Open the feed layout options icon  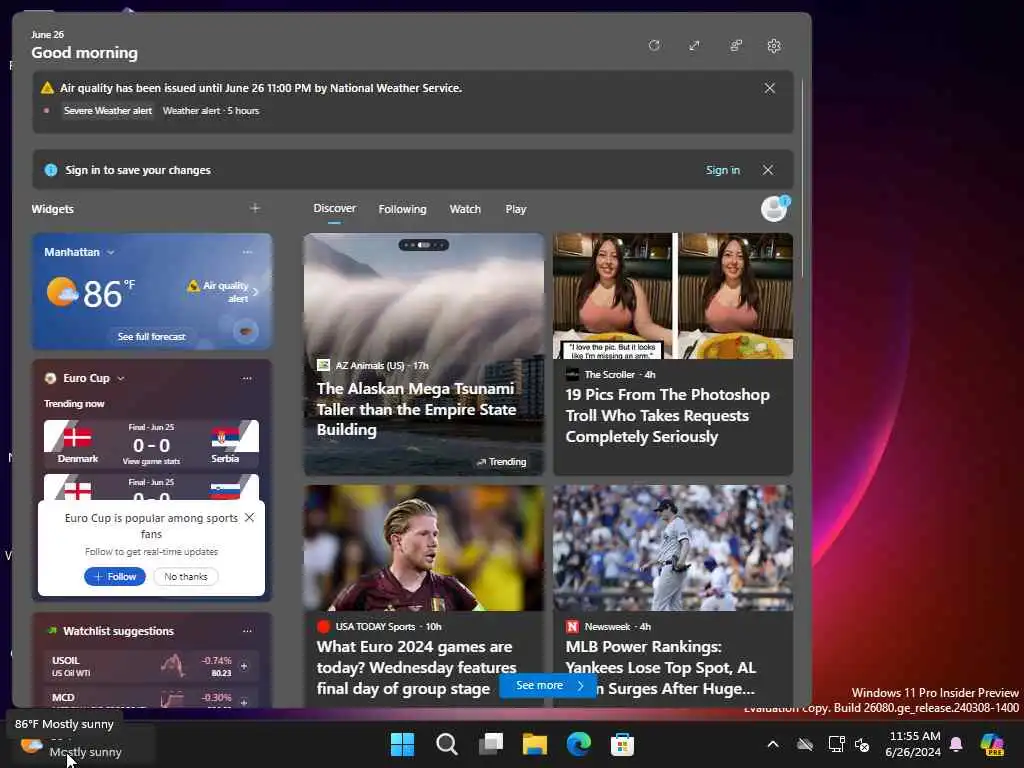coord(736,46)
